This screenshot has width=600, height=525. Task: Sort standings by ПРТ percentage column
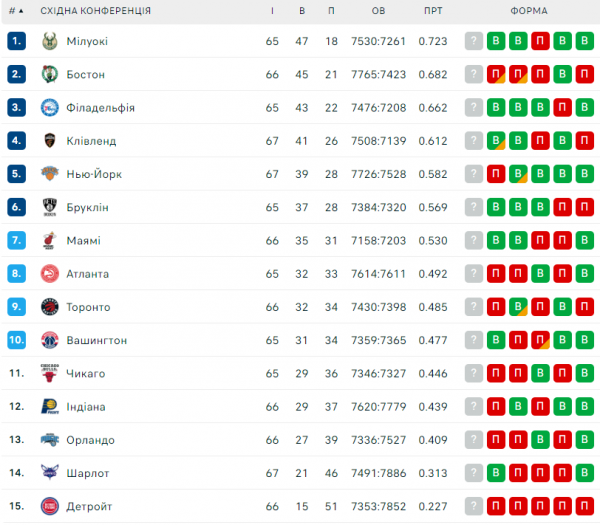click(433, 10)
